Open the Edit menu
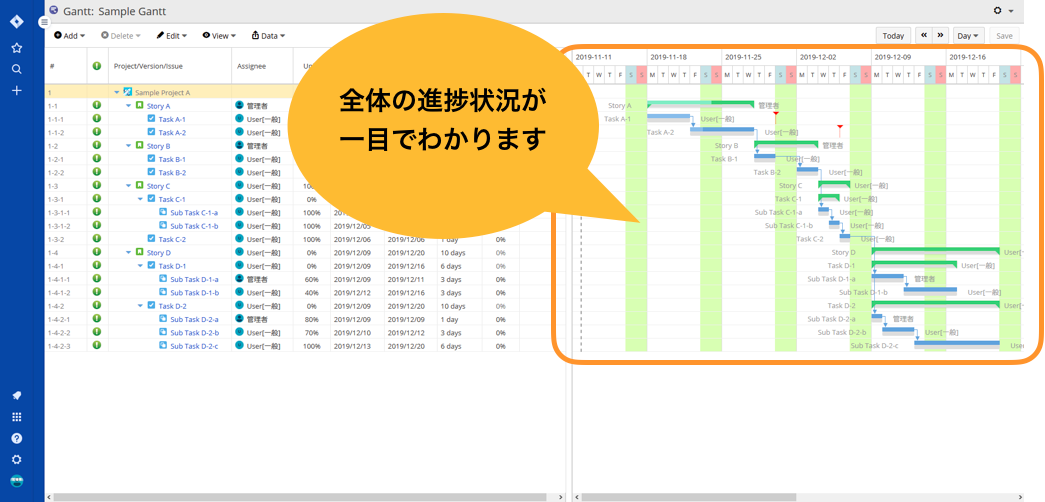 [171, 36]
